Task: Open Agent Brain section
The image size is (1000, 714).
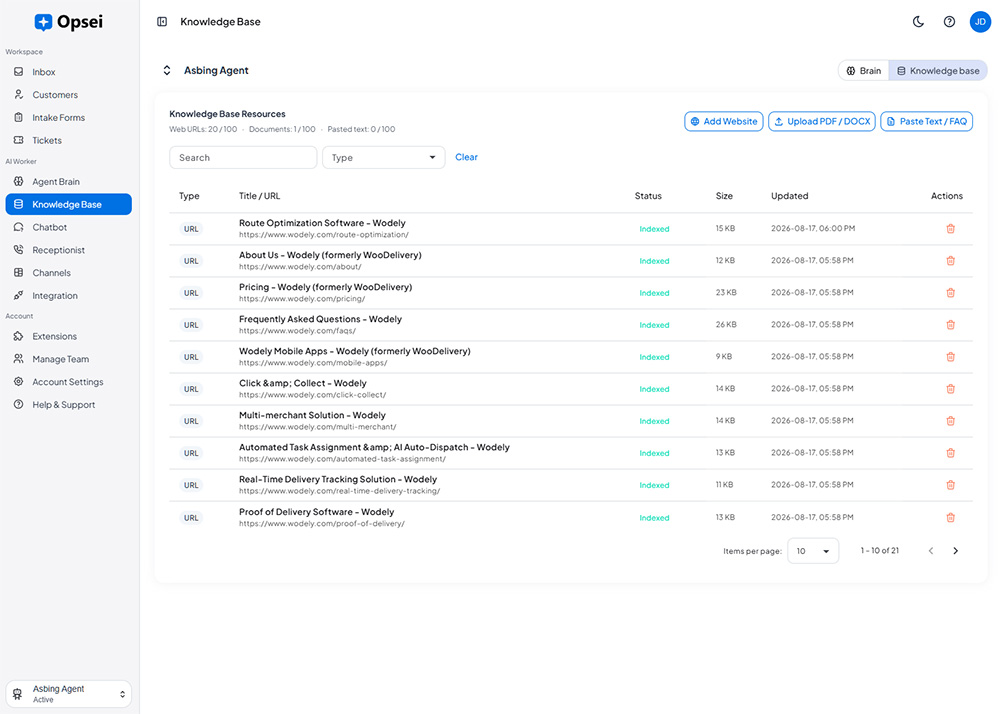Action: point(68,182)
